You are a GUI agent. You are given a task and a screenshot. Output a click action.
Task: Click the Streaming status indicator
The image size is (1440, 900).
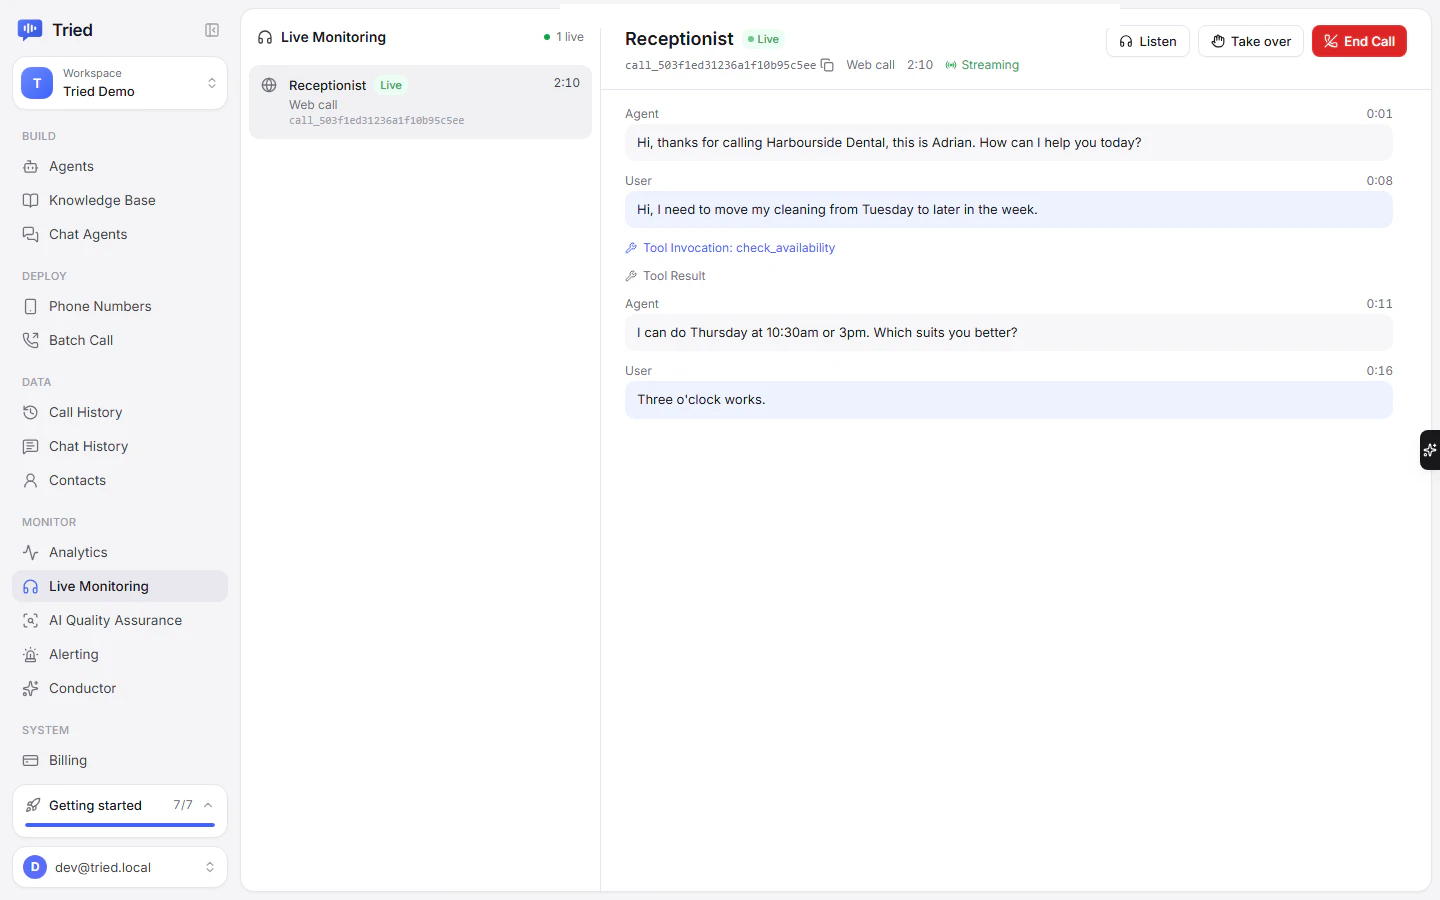(x=982, y=65)
